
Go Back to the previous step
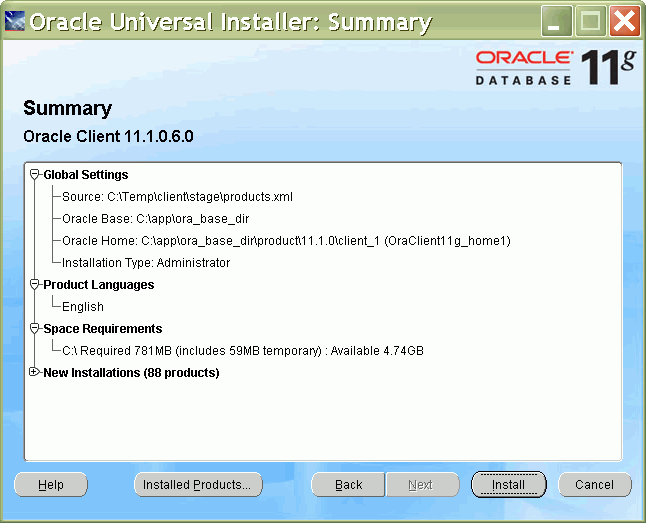(348, 485)
